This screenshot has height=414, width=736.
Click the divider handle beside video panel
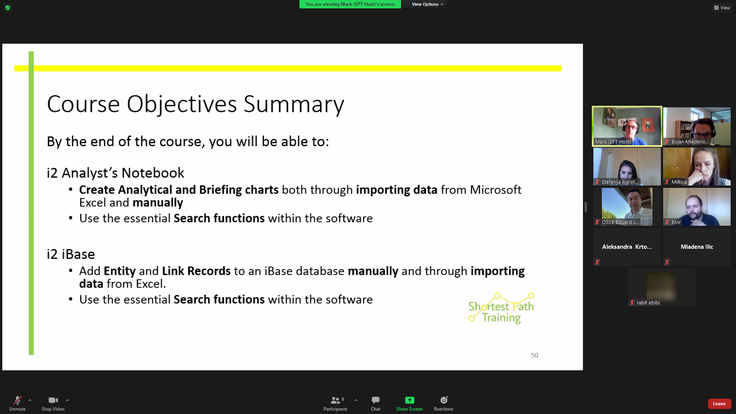586,207
